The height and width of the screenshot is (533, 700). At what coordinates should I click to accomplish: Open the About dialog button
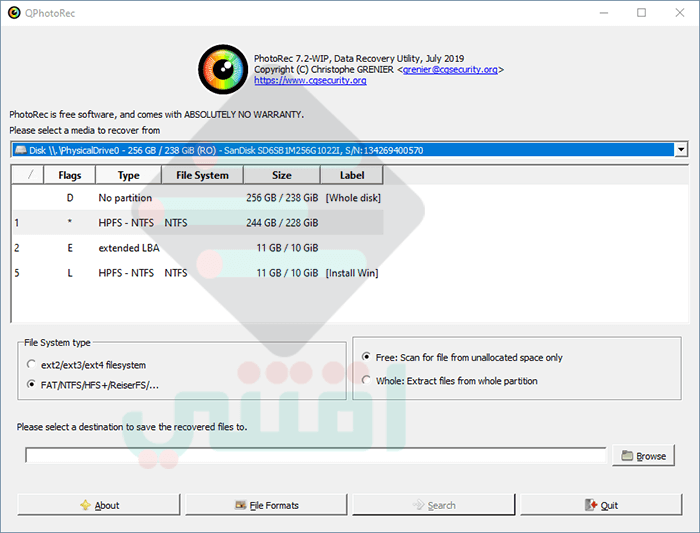point(99,505)
